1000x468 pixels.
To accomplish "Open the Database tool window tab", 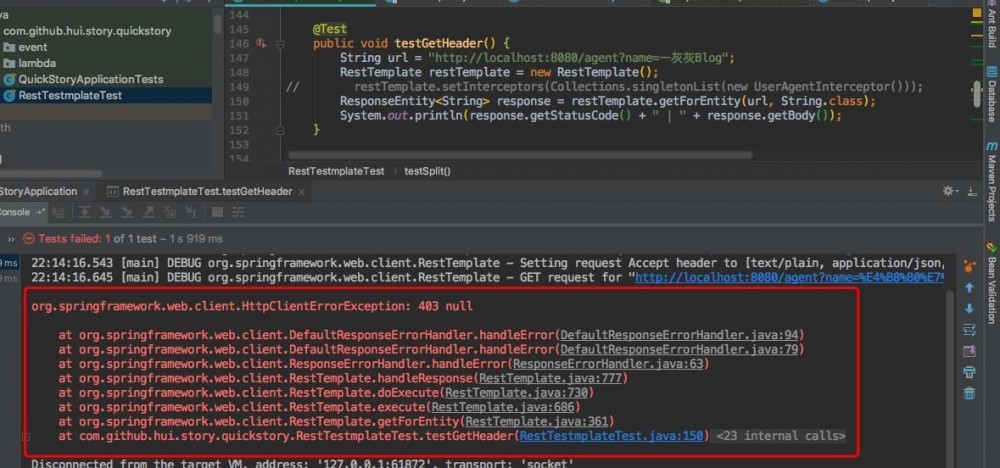I will tap(992, 94).
